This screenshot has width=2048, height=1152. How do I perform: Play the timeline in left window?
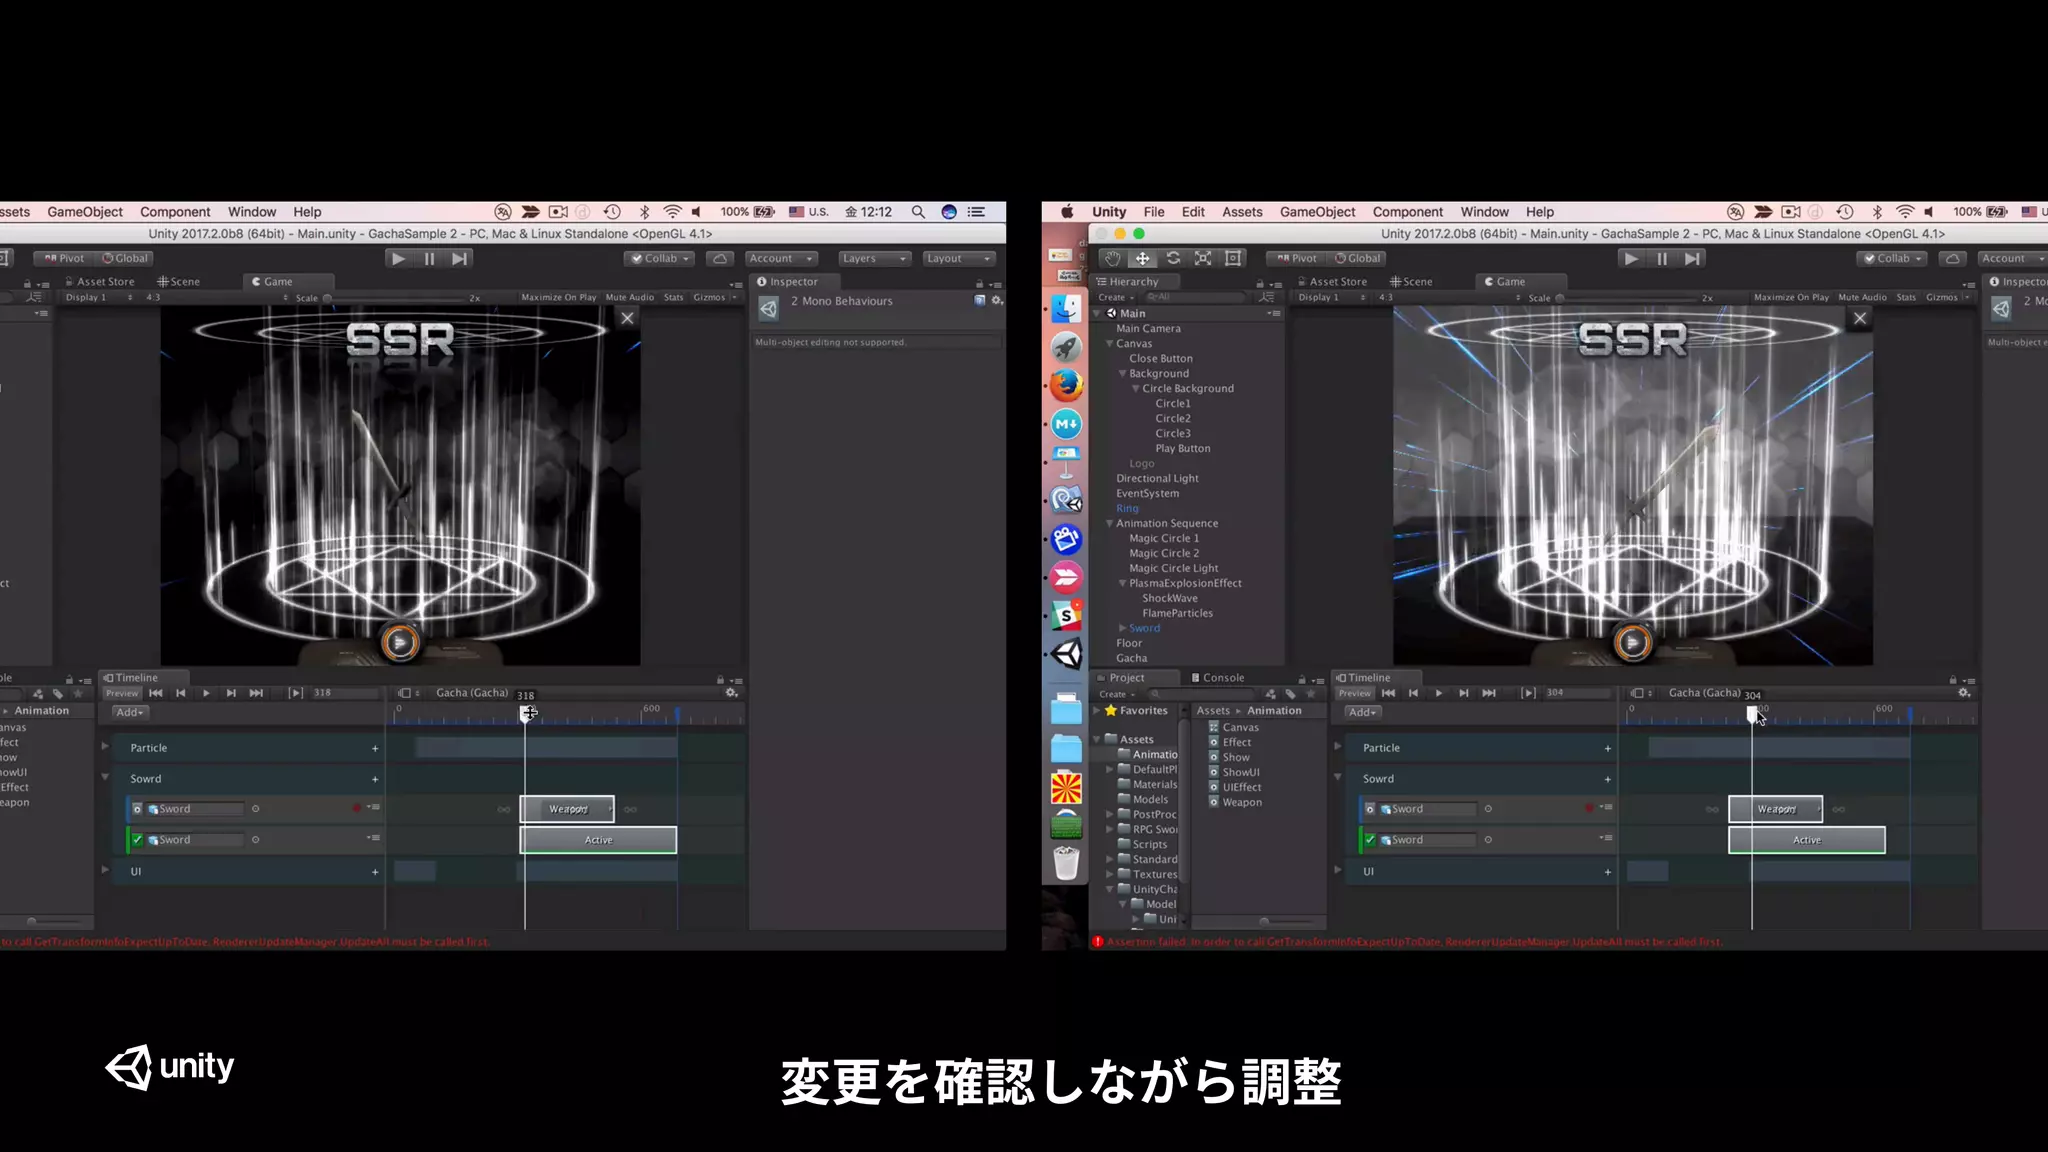(x=206, y=693)
